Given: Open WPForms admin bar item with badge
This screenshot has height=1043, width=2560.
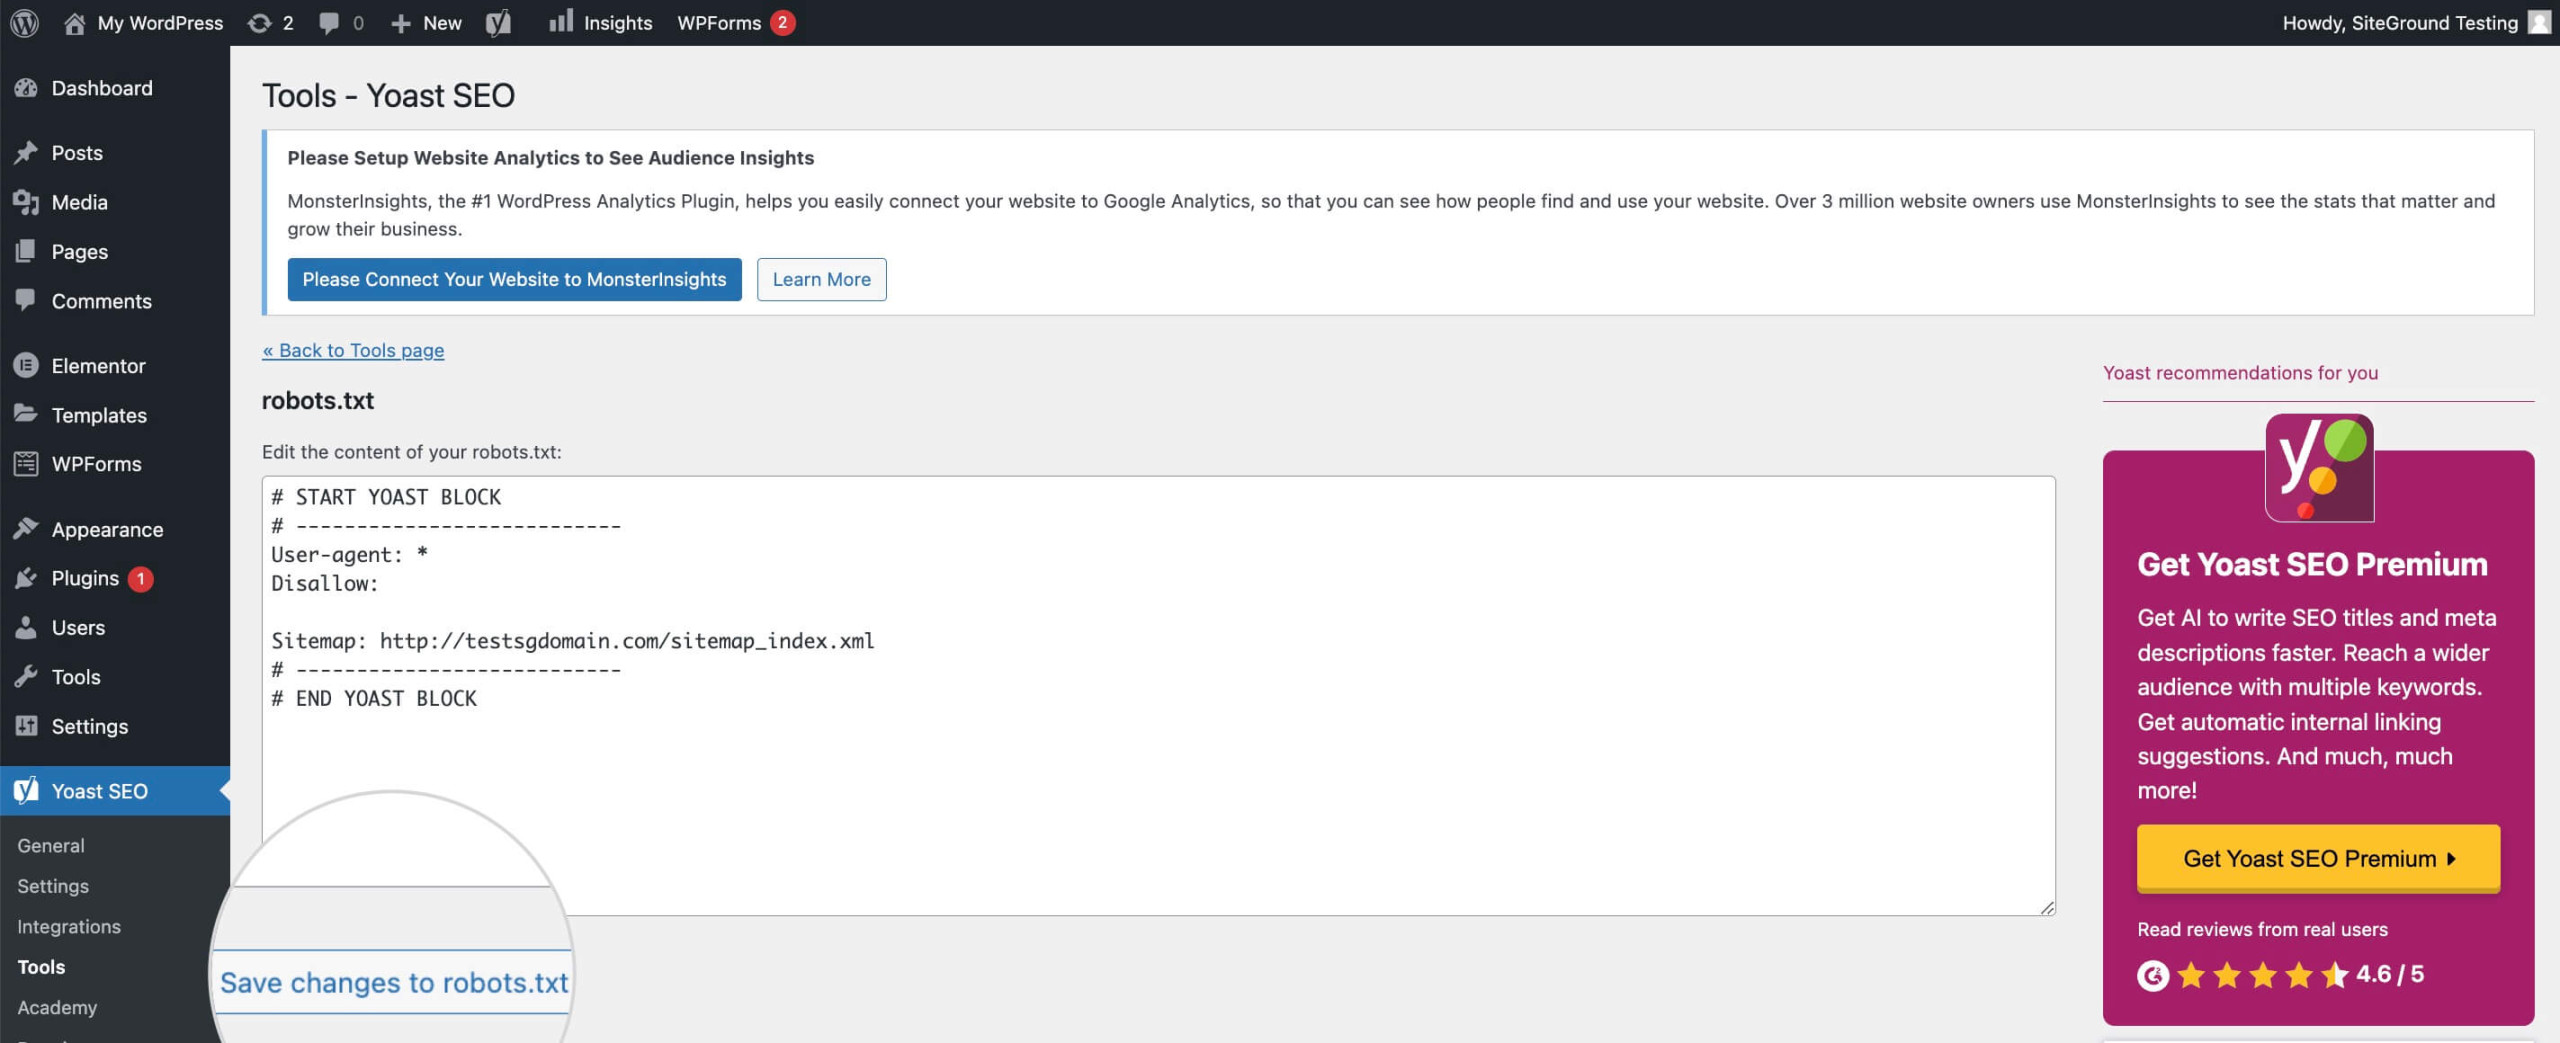Looking at the screenshot, I should click(x=735, y=22).
